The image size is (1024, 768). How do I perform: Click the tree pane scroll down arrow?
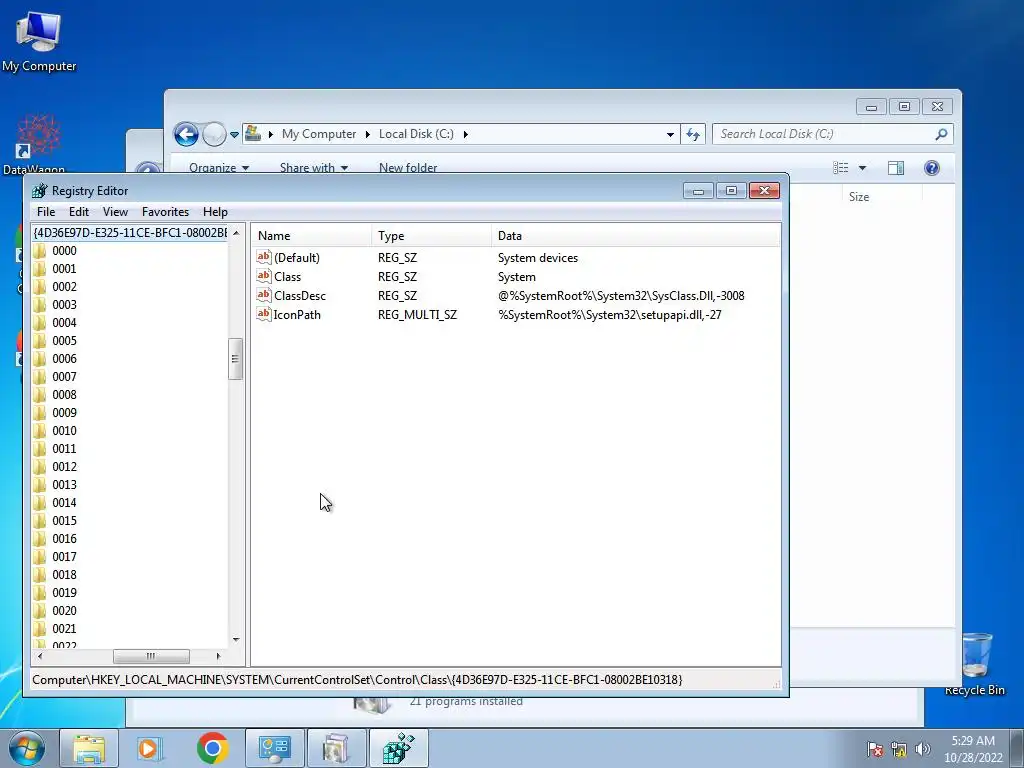pos(236,639)
